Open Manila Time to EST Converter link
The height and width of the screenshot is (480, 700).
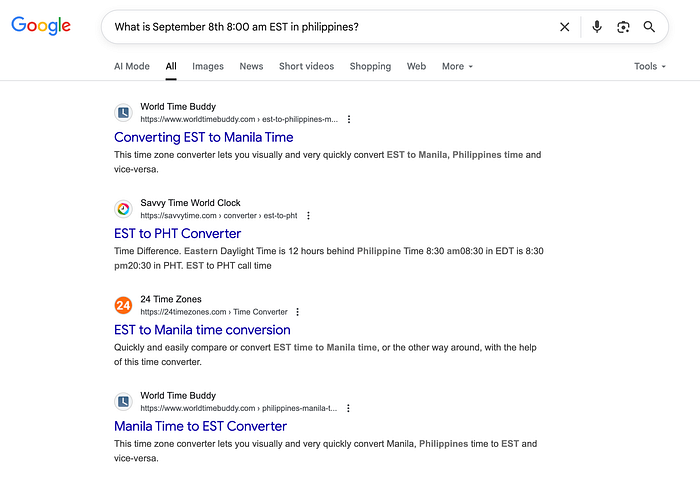tap(200, 426)
